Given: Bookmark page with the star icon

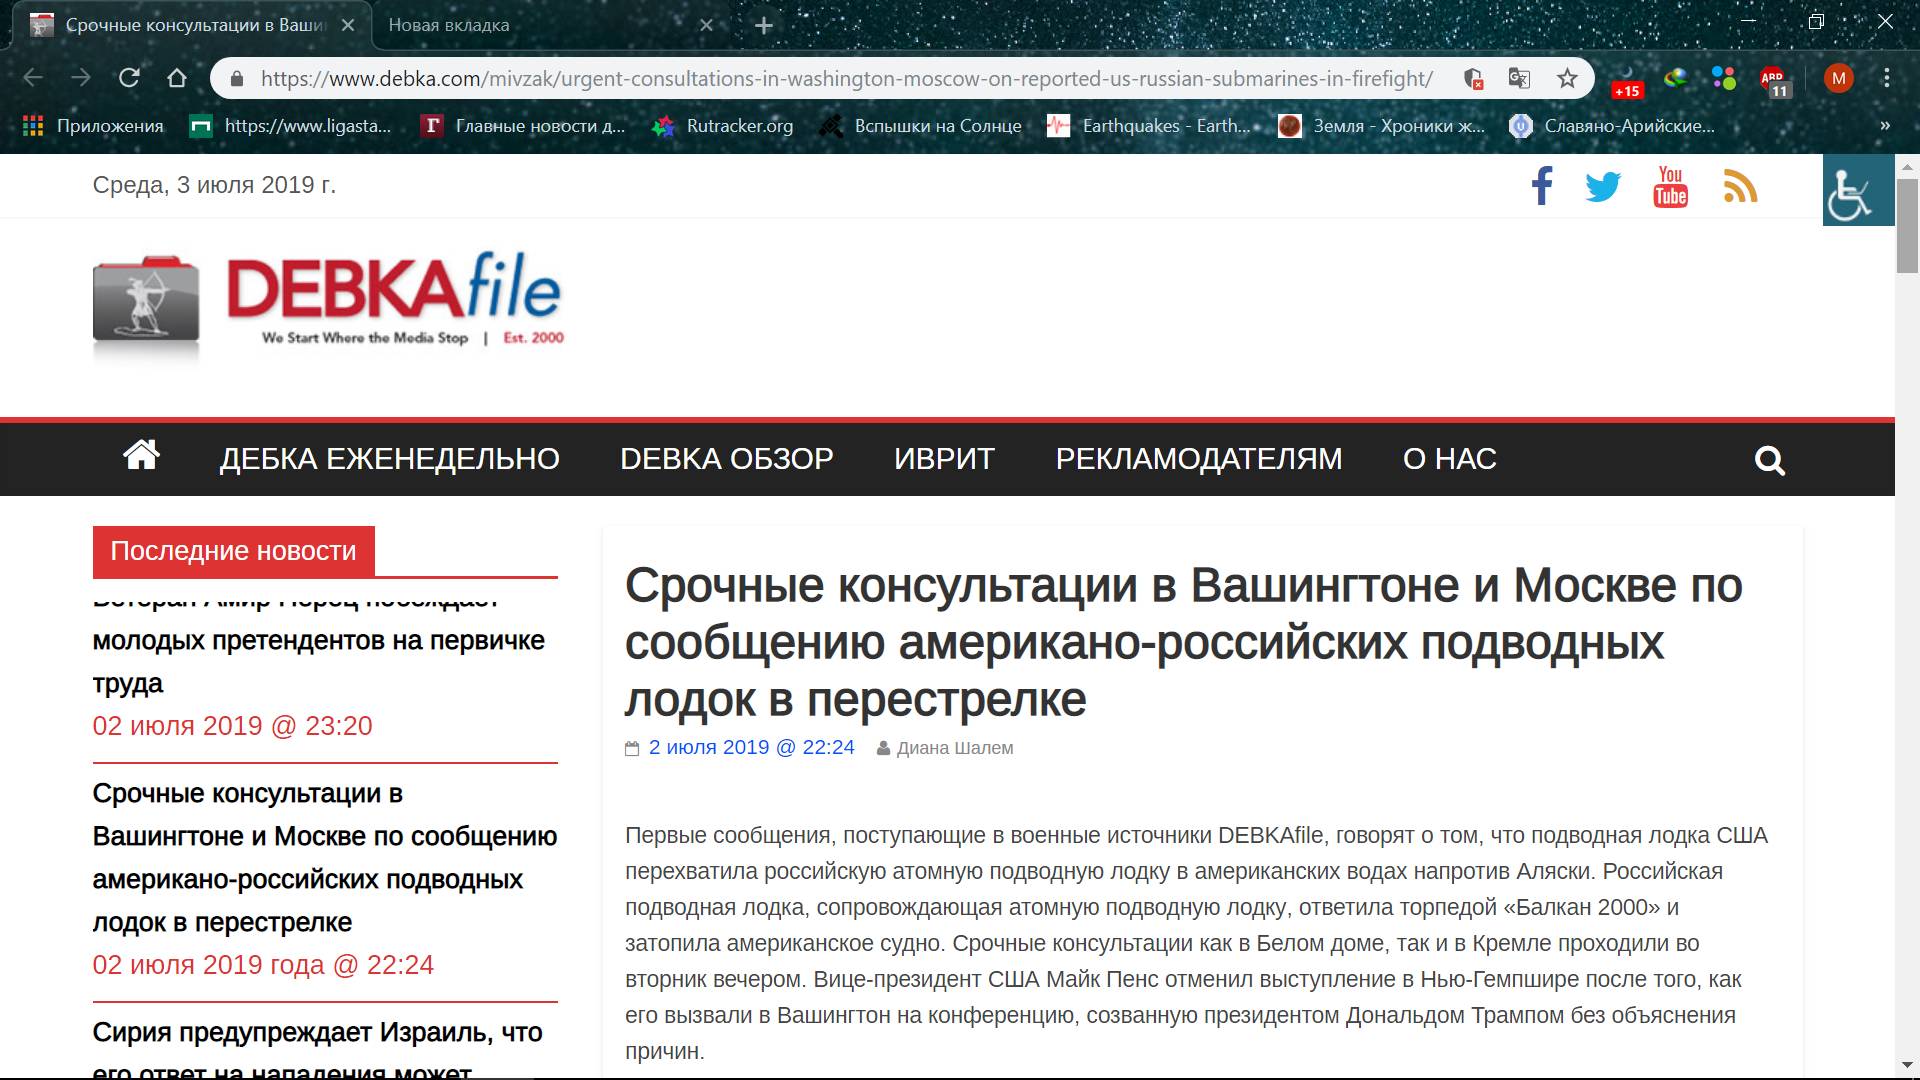Looking at the screenshot, I should 1567,78.
